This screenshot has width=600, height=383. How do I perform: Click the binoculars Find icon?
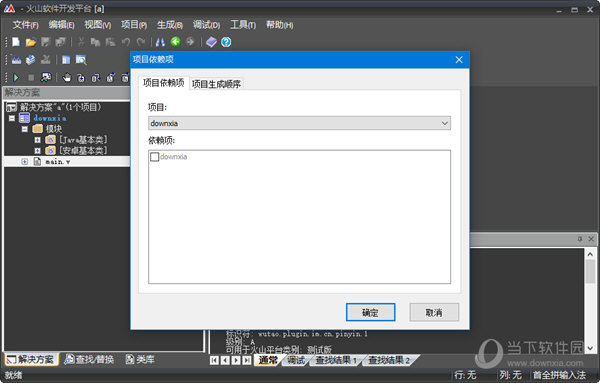160,42
